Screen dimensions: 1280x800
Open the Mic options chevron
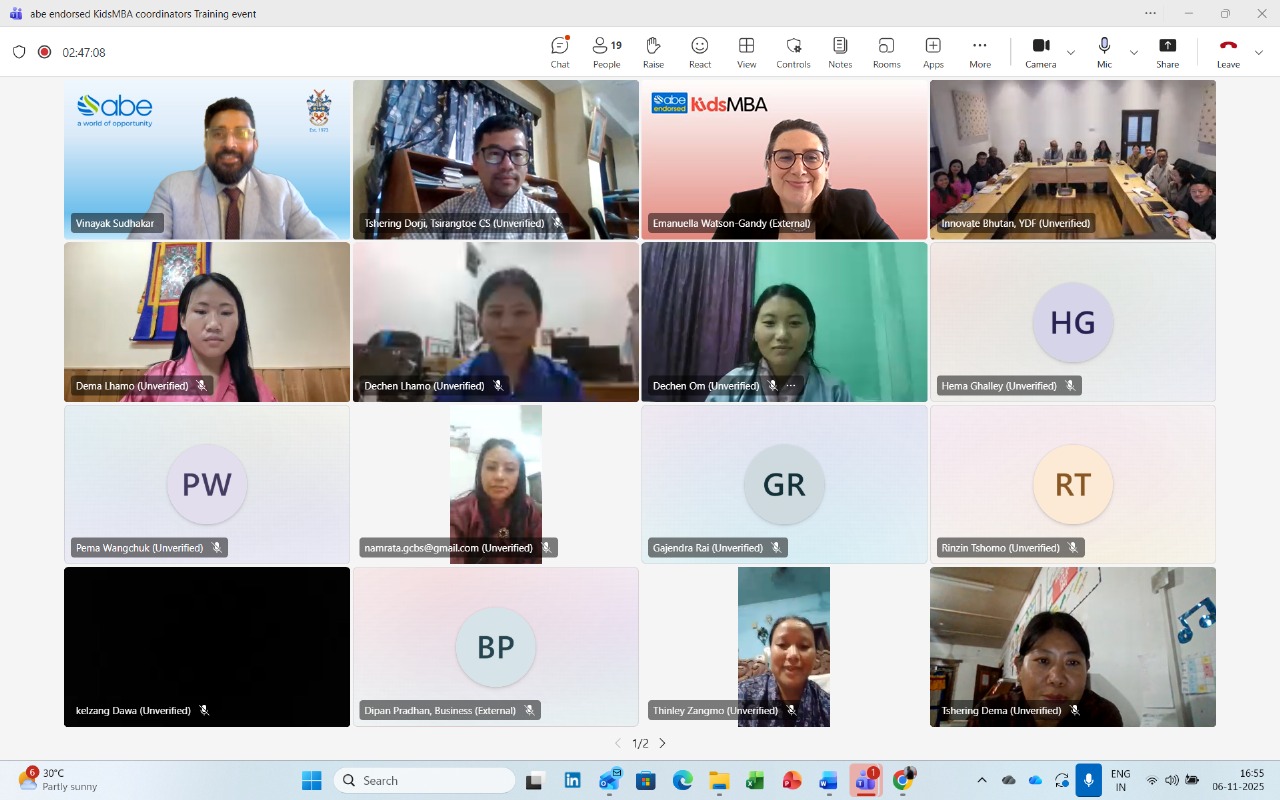[x=1134, y=52]
